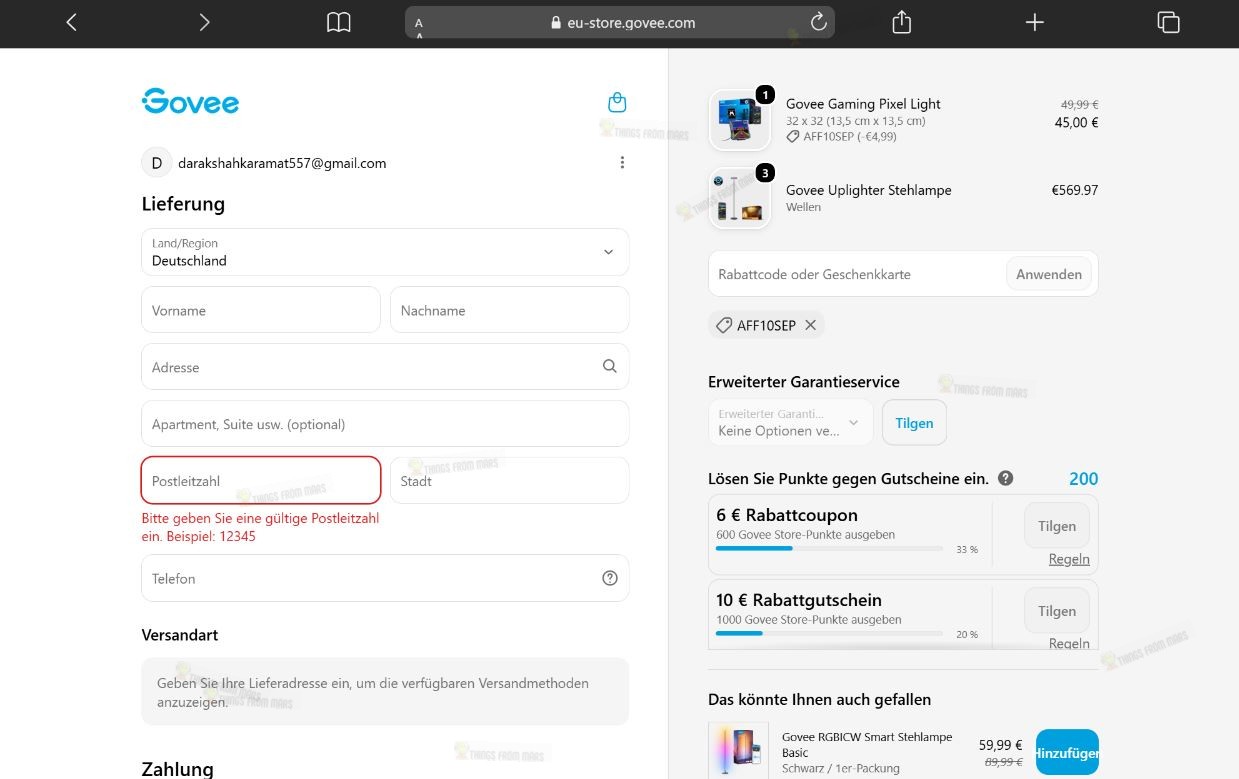Open a new tab with plus icon
Viewport: 1239px width, 779px height.
pos(1035,22)
